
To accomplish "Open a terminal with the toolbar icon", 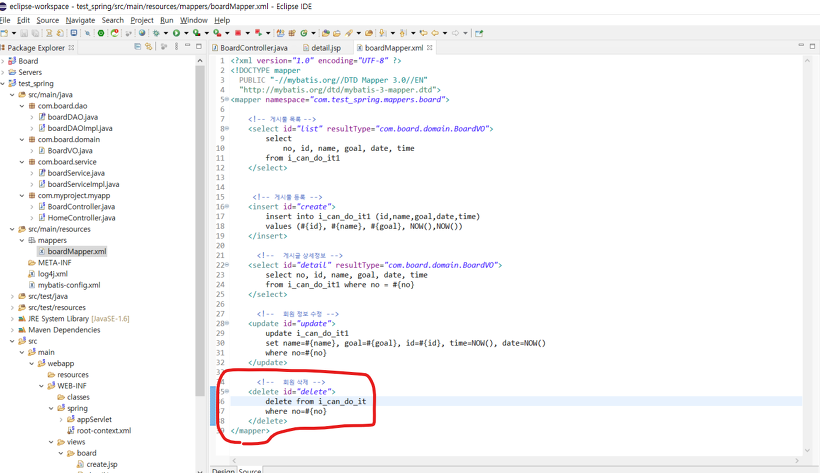I will pyautogui.click(x=74, y=33).
